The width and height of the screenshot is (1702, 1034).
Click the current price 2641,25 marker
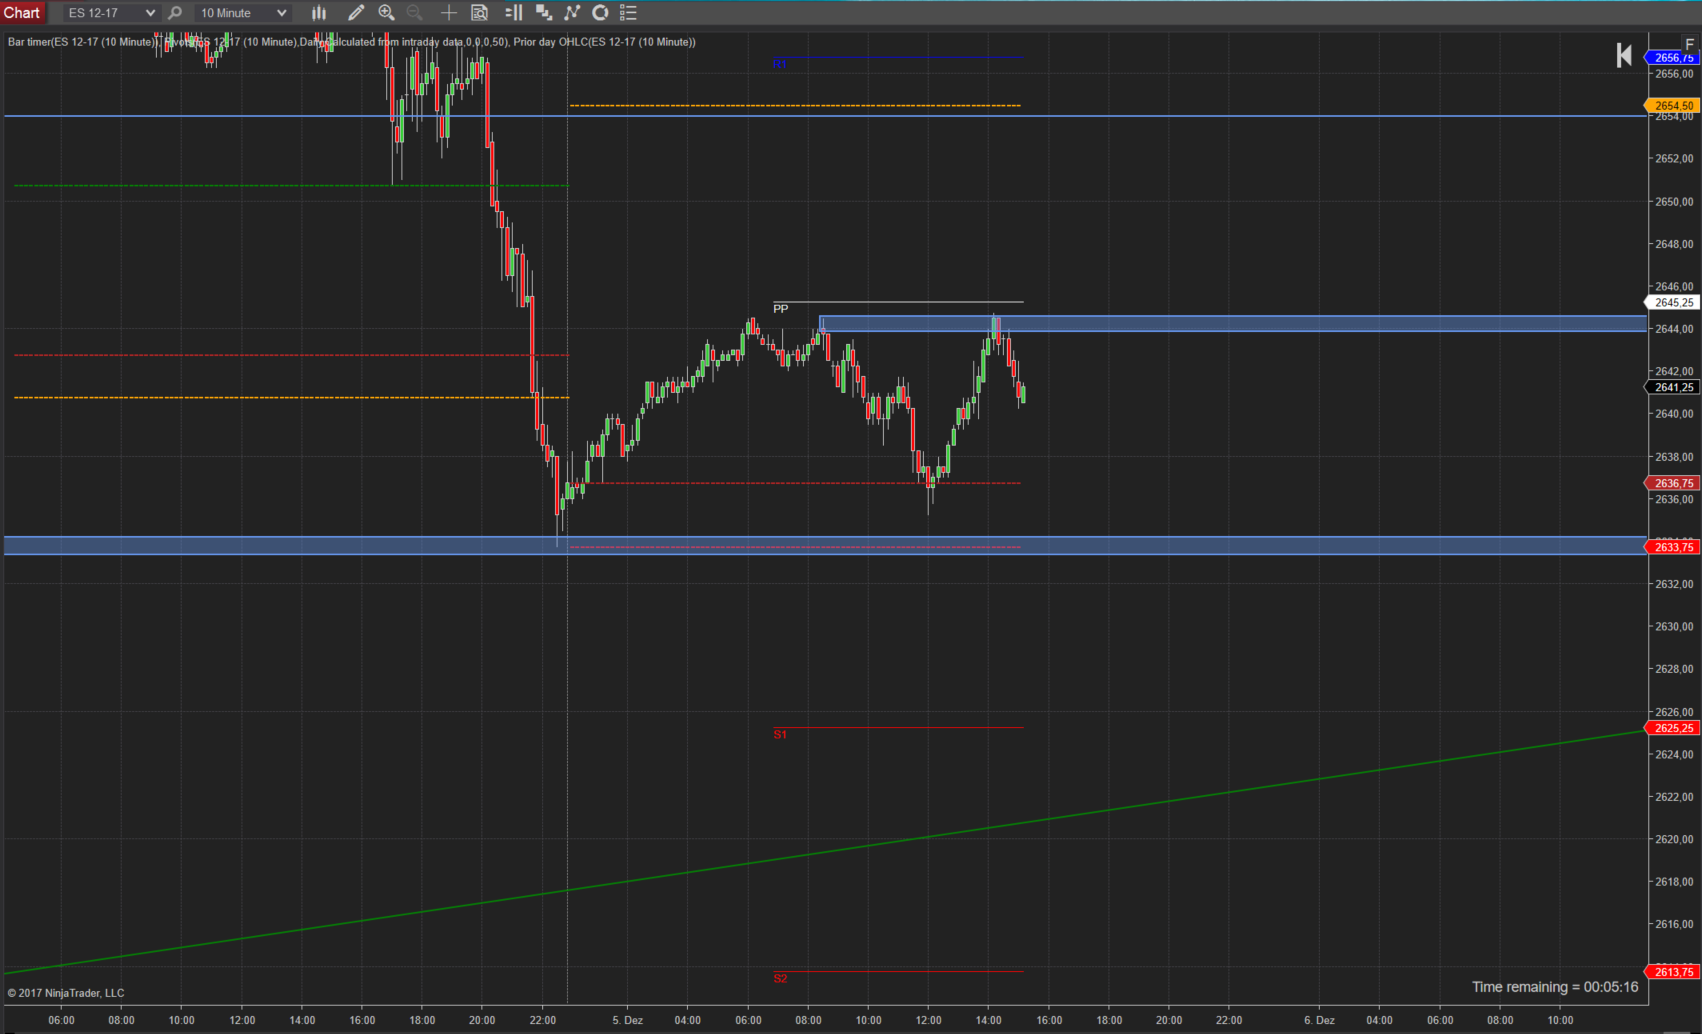pos(1673,387)
